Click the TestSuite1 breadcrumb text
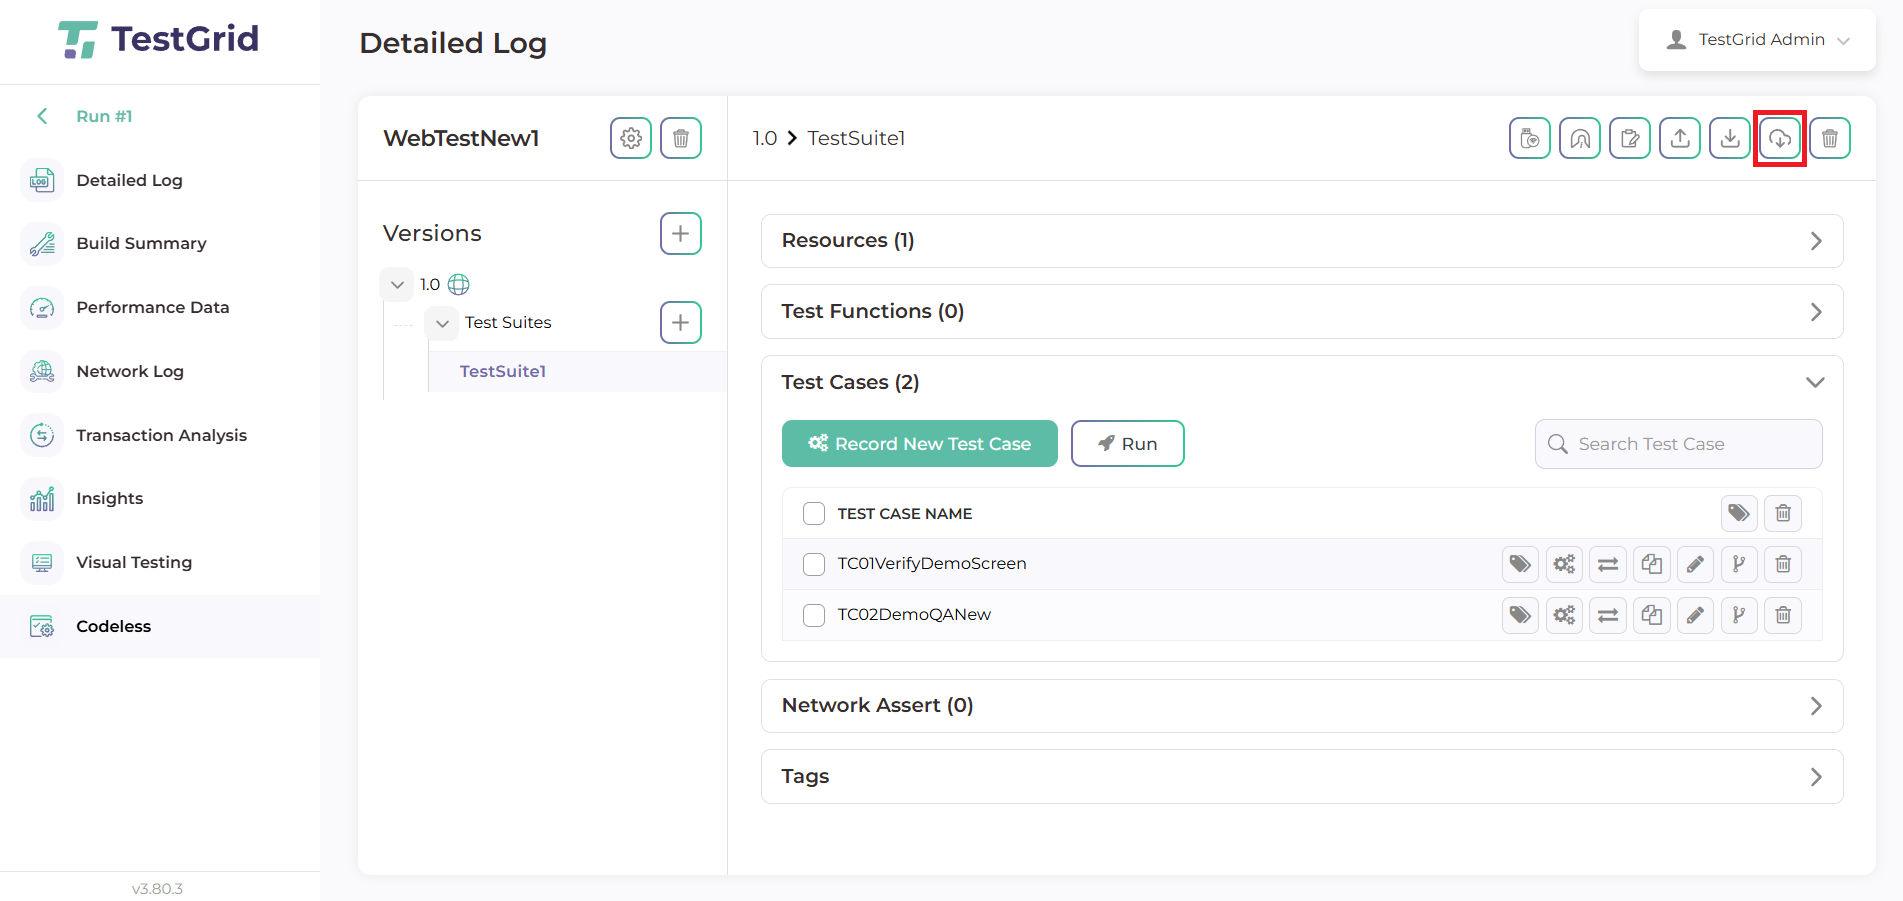The height and width of the screenshot is (901, 1903). [856, 138]
